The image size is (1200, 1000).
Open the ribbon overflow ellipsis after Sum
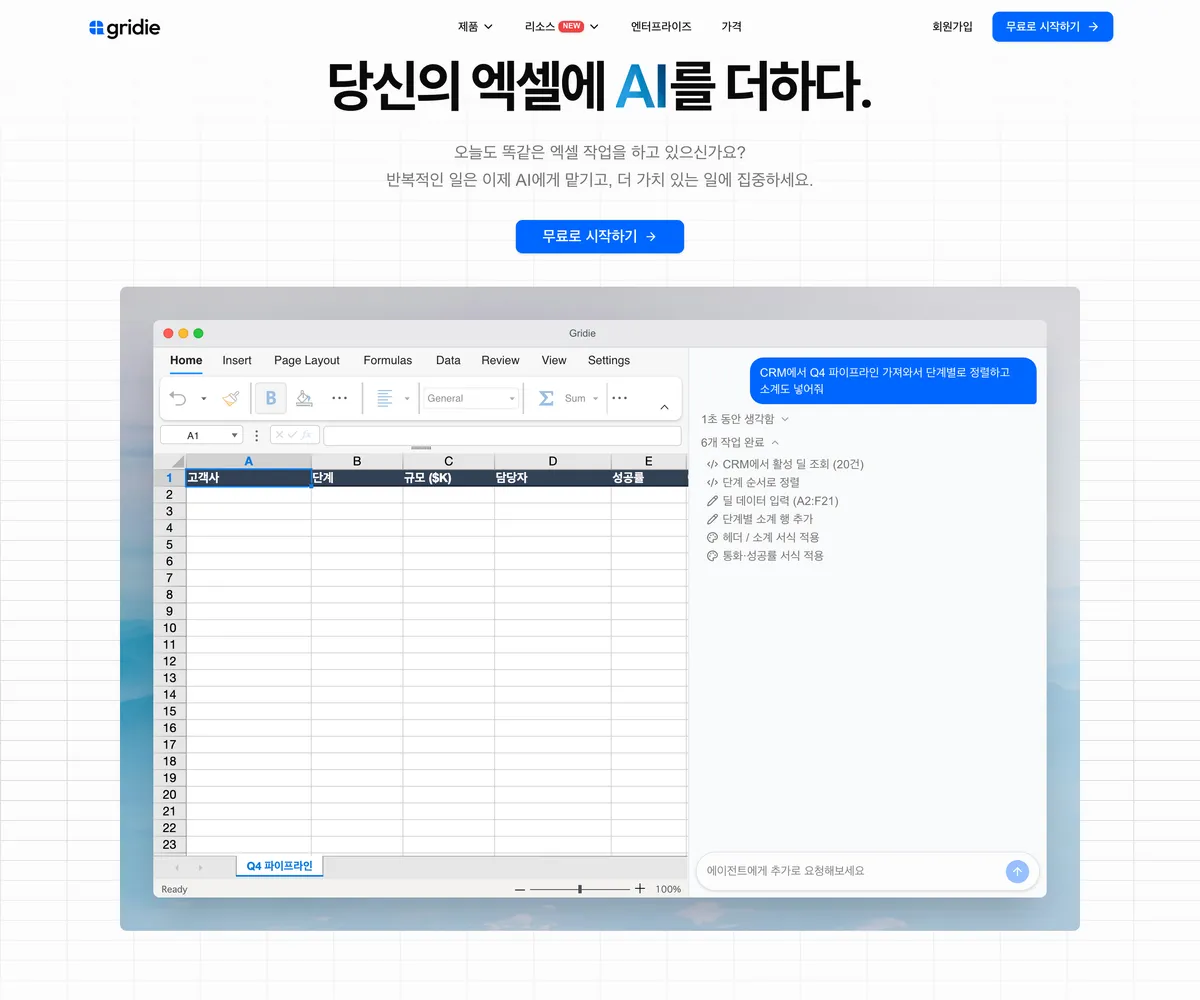click(x=619, y=398)
